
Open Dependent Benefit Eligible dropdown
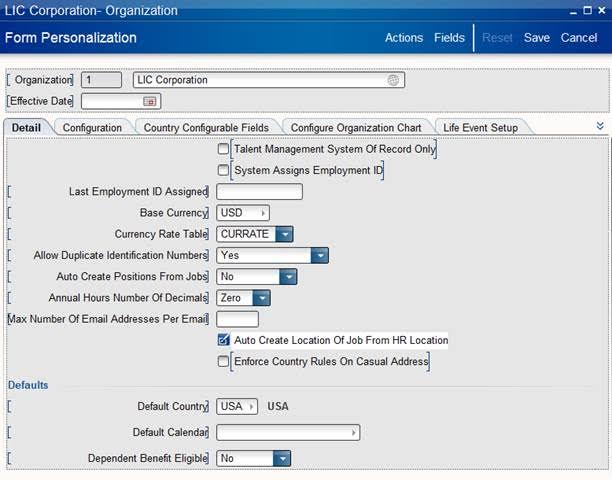282,459
